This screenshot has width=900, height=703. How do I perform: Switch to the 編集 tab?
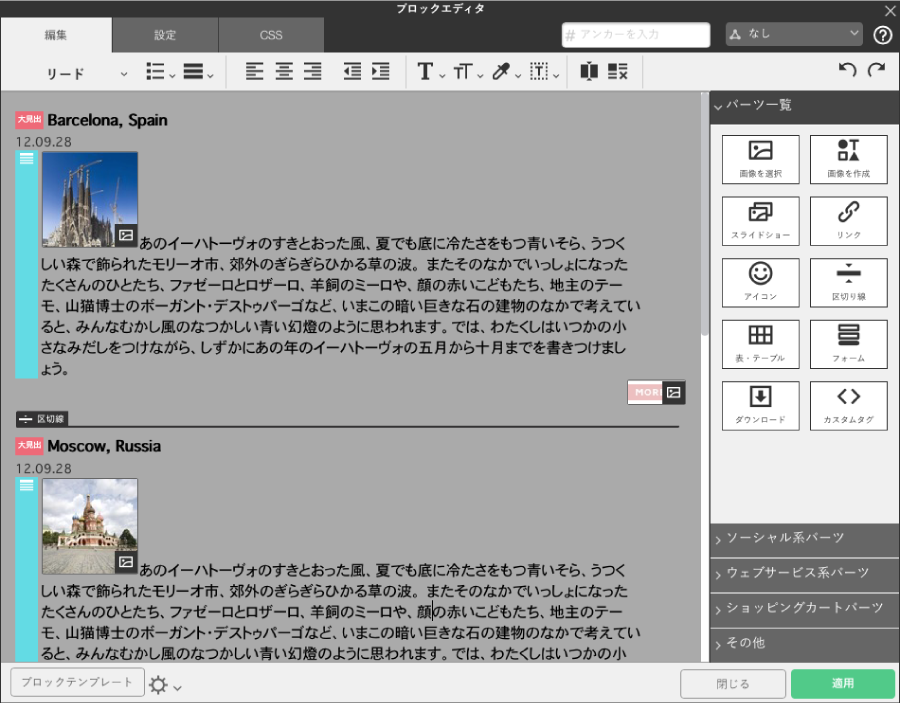click(56, 35)
